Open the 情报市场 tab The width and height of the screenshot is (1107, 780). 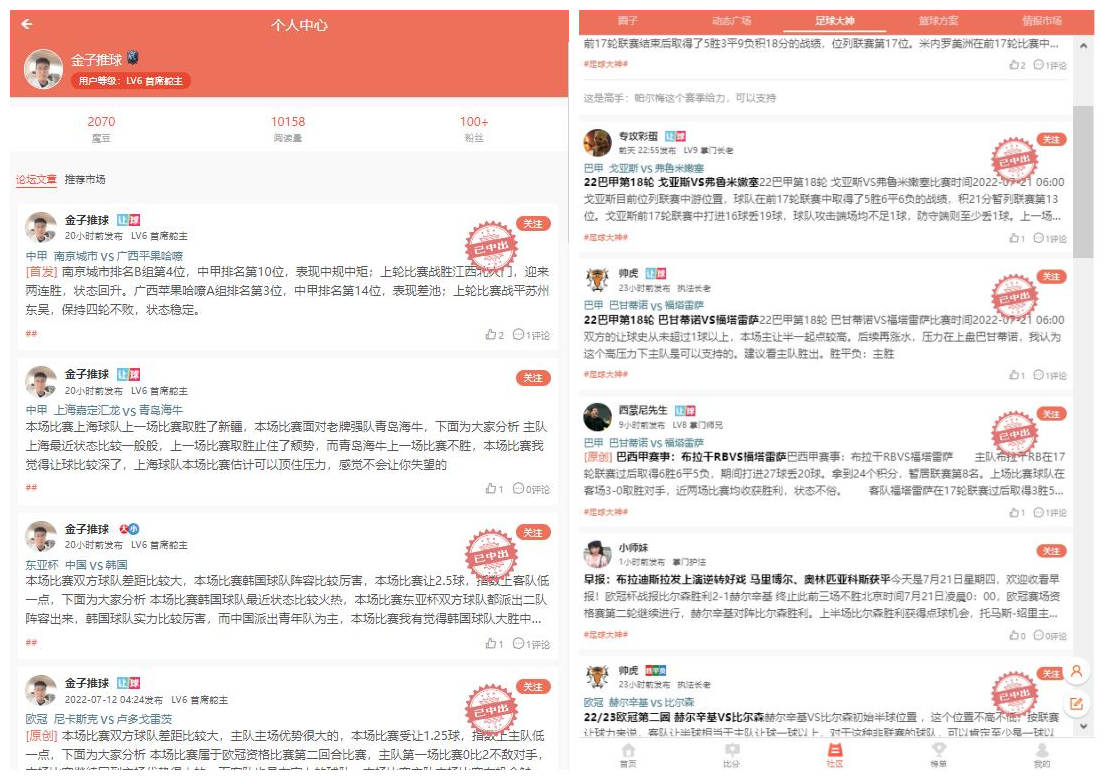[x=1042, y=20]
